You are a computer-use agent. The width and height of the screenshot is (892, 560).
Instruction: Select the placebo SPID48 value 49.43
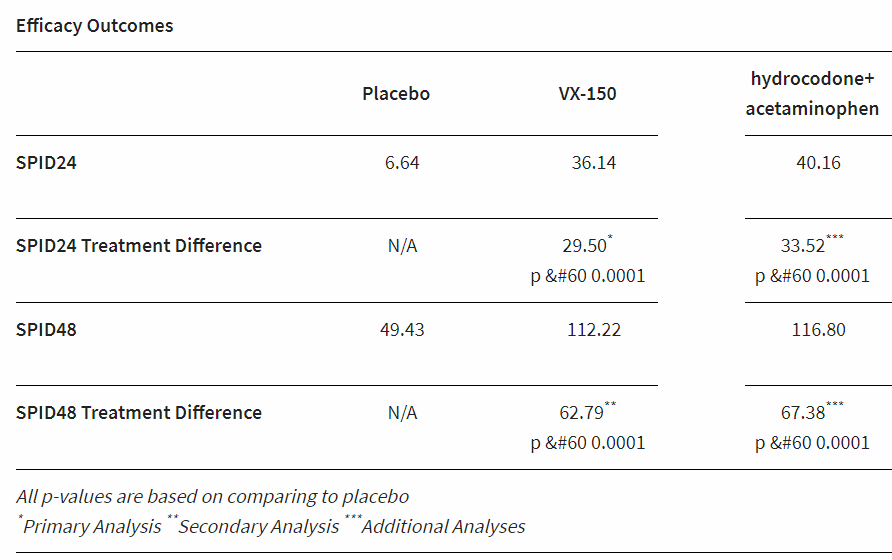click(402, 329)
